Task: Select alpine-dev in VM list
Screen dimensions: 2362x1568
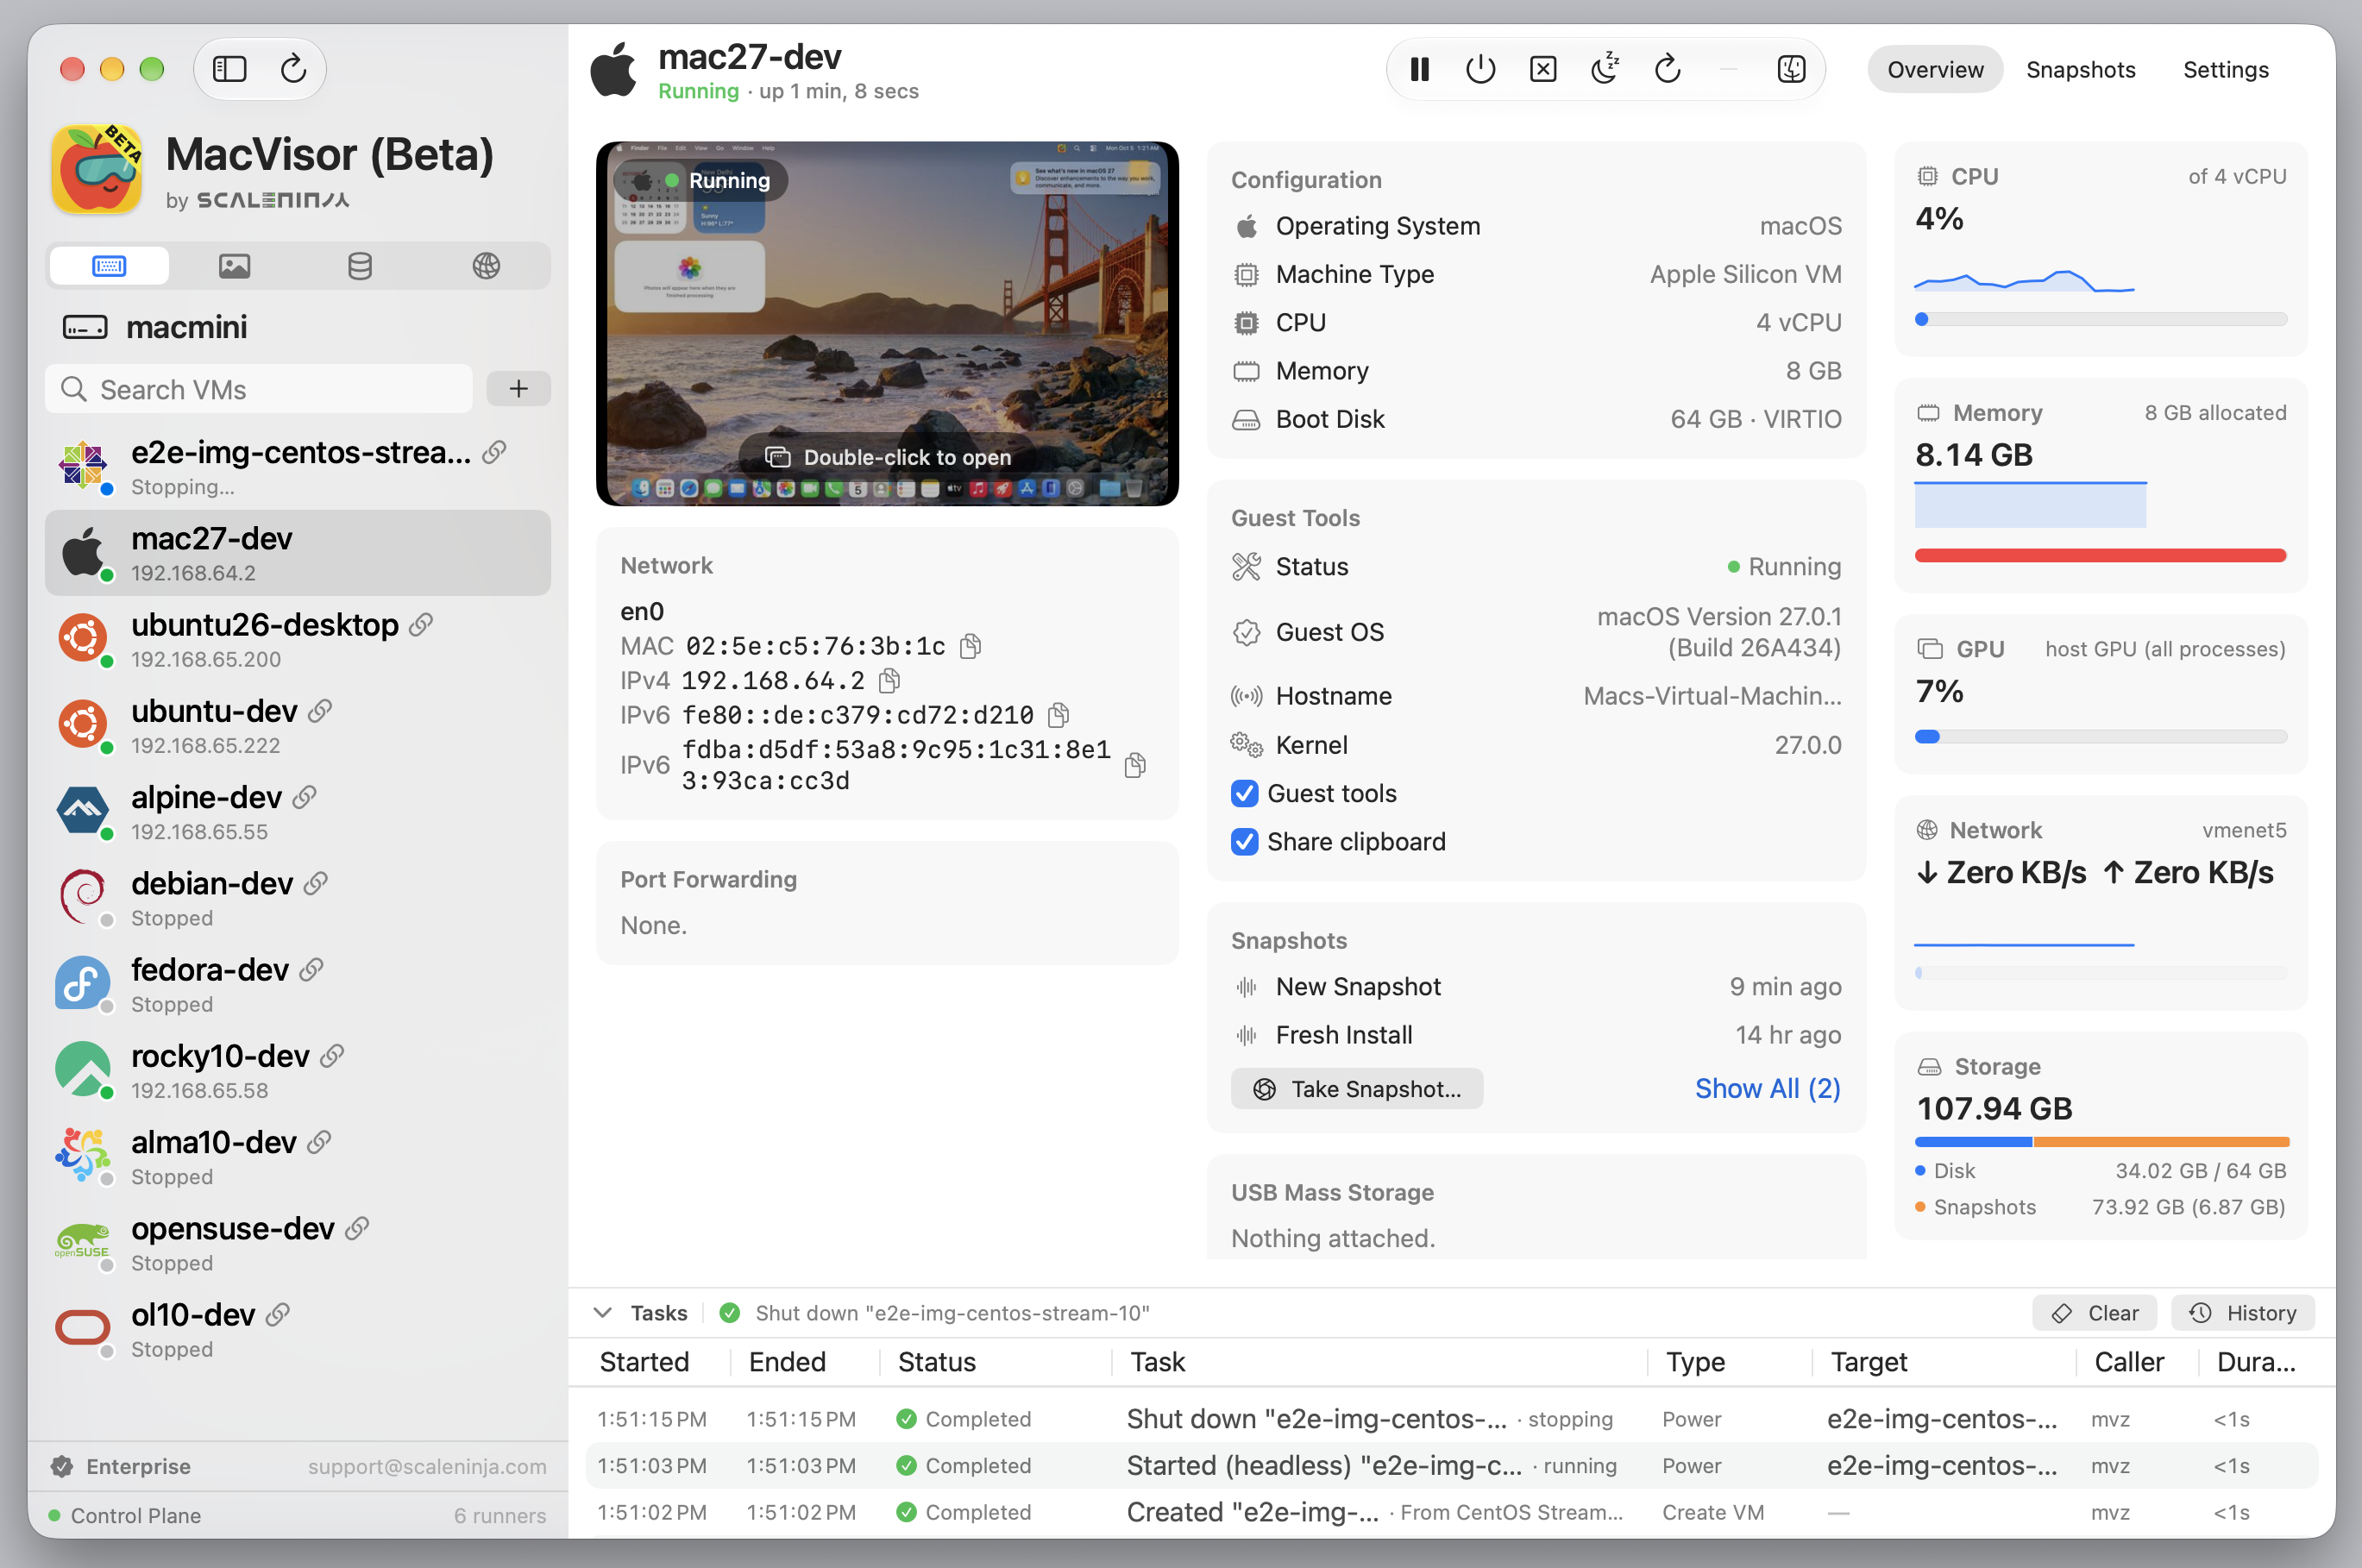Action: point(298,812)
